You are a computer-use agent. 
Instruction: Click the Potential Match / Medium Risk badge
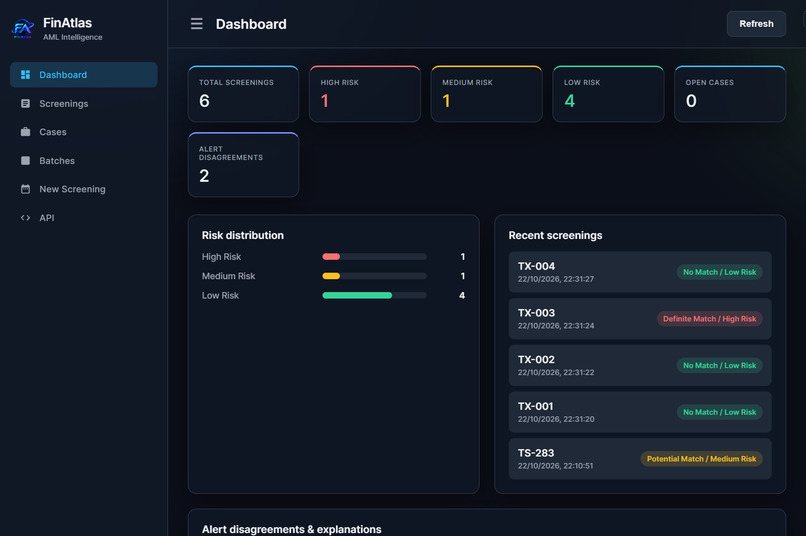[702, 459]
